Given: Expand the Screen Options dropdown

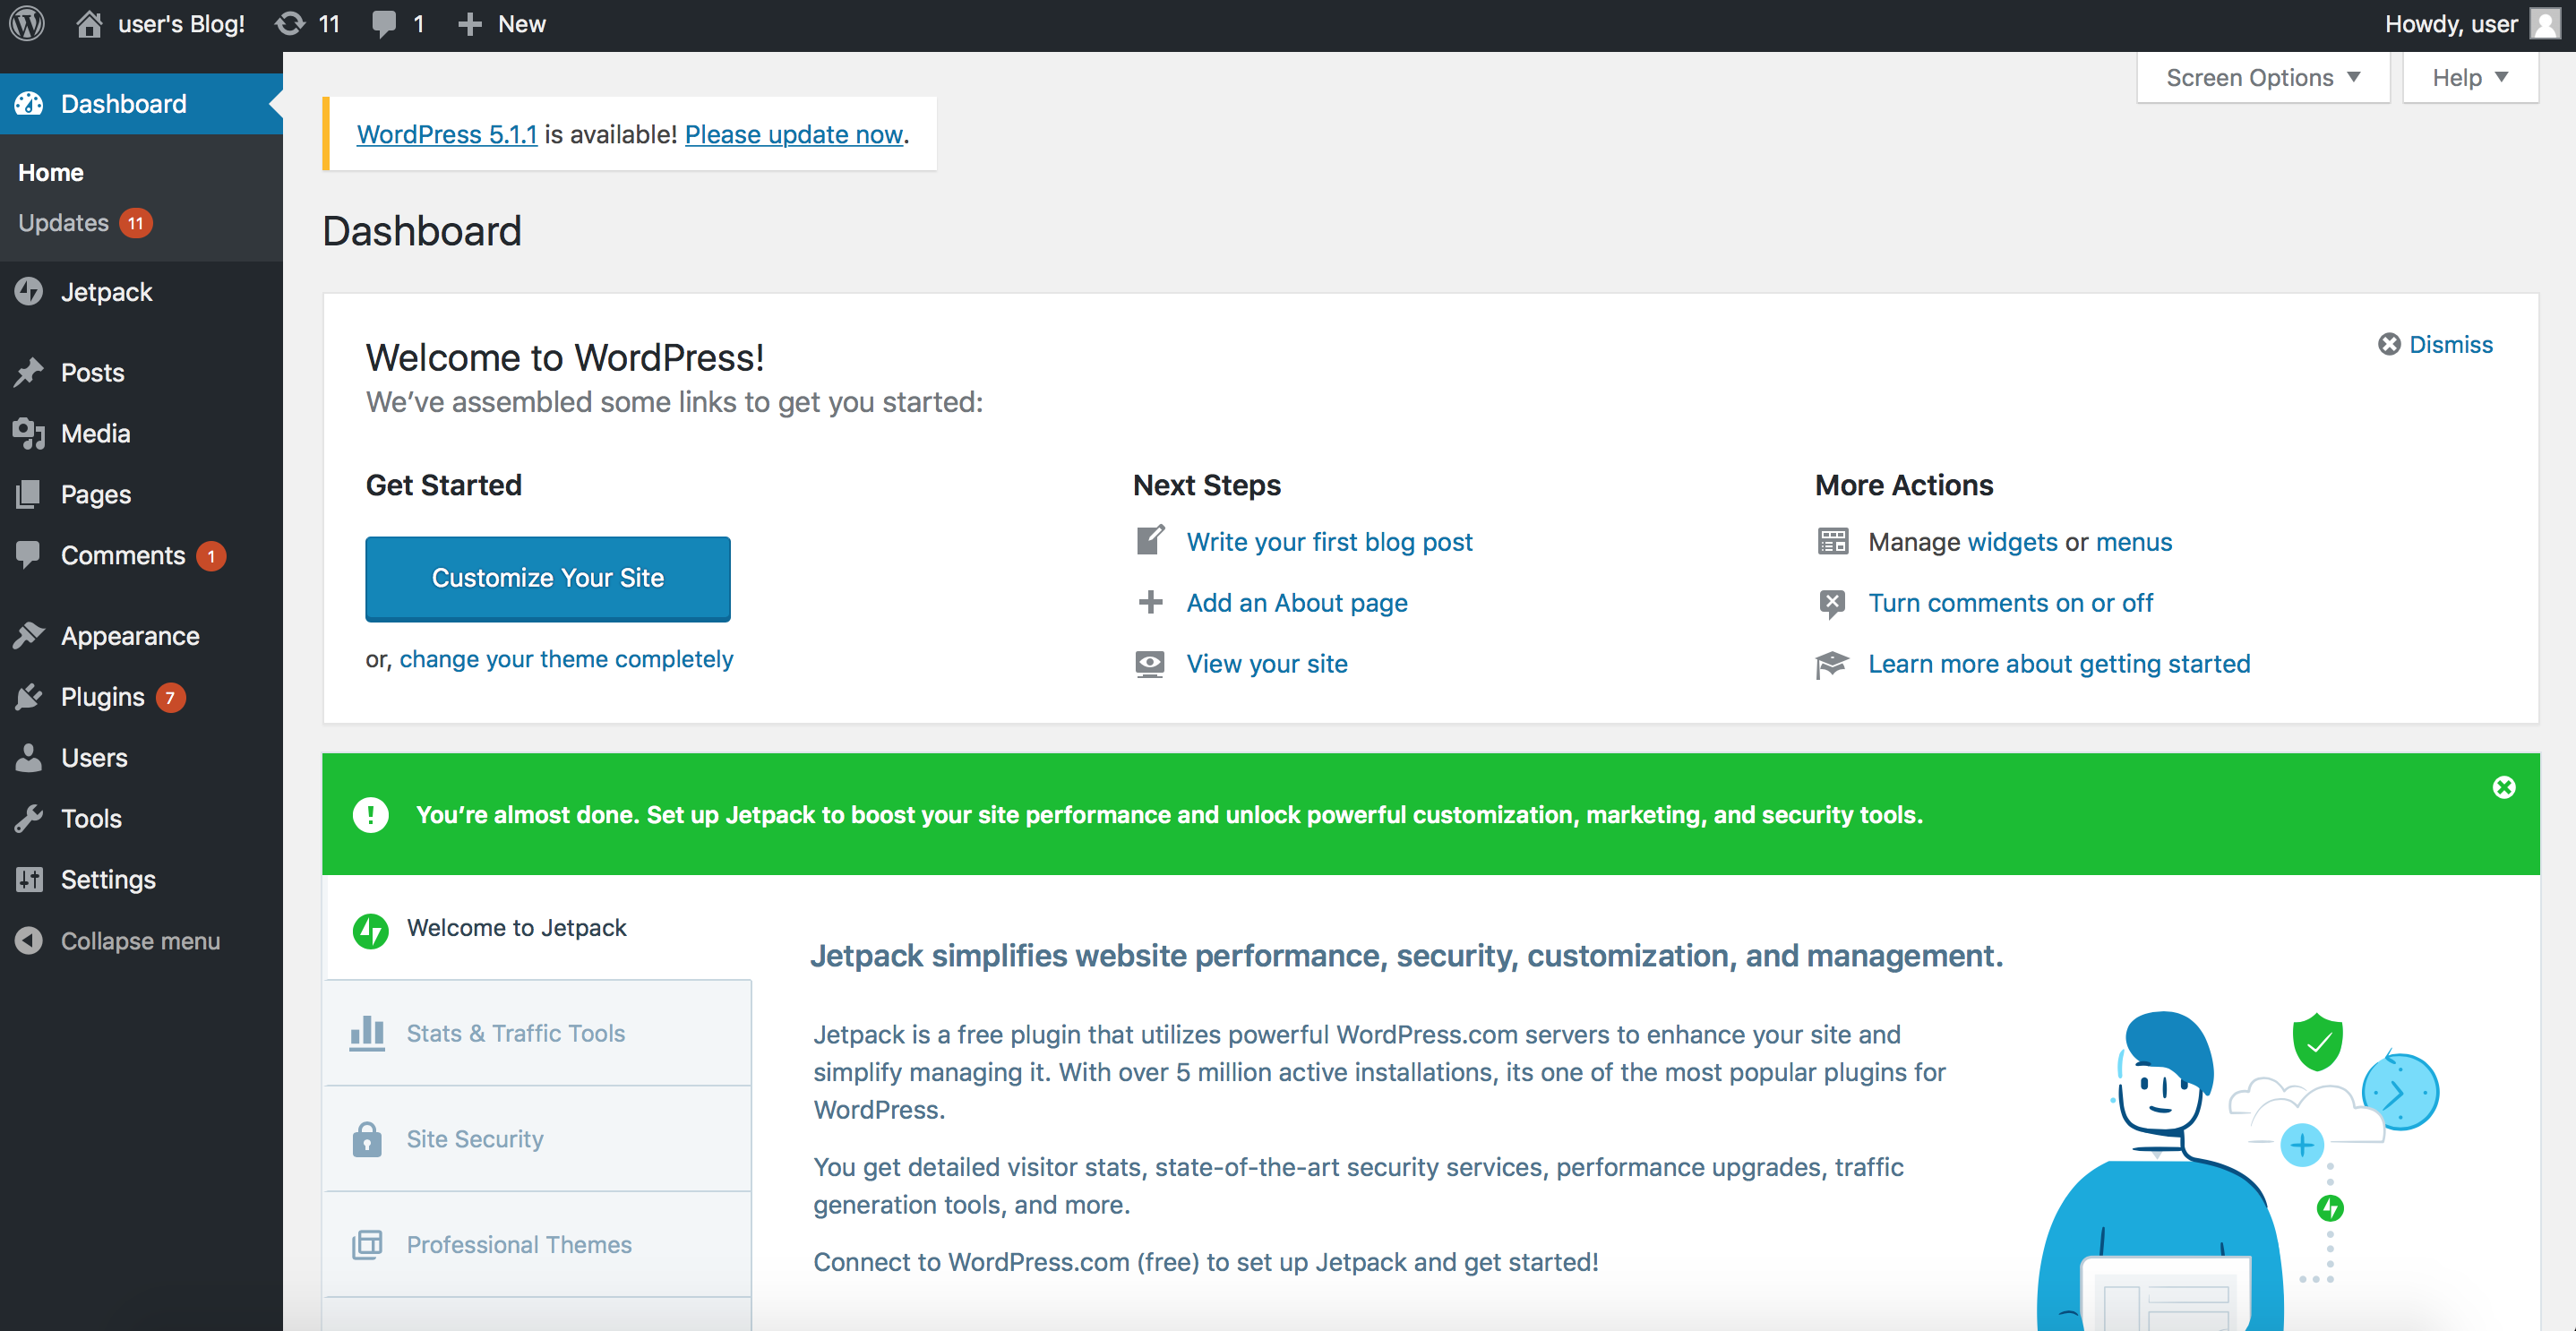Looking at the screenshot, I should point(2262,77).
